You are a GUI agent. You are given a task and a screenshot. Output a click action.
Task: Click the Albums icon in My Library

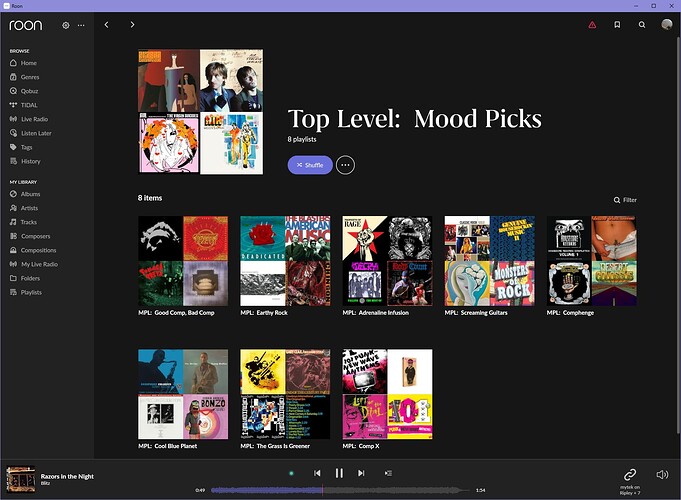click(13, 194)
